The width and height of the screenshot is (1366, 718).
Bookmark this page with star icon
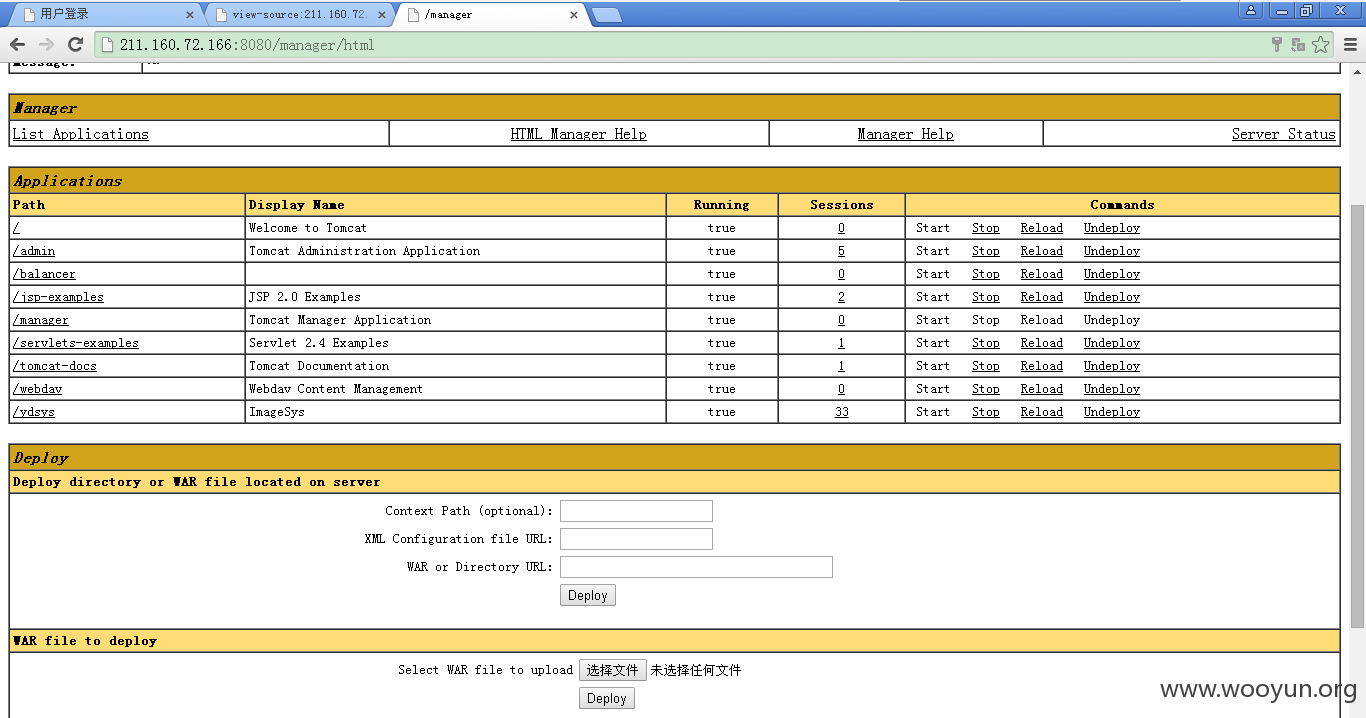[x=1321, y=44]
